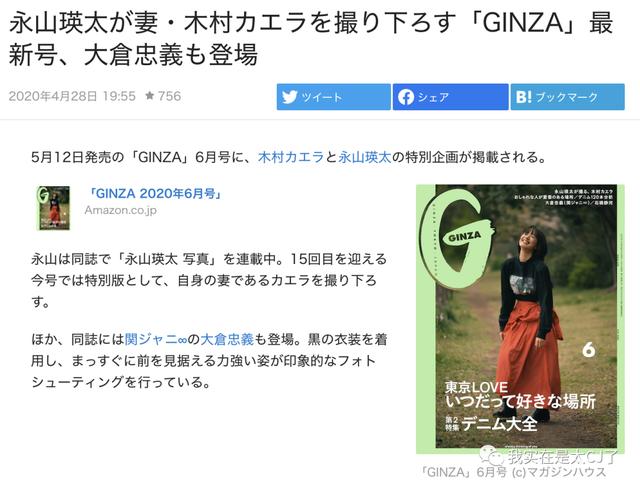Click the Twitter bird icon
Viewport: 640px width, 485px height.
[x=289, y=97]
